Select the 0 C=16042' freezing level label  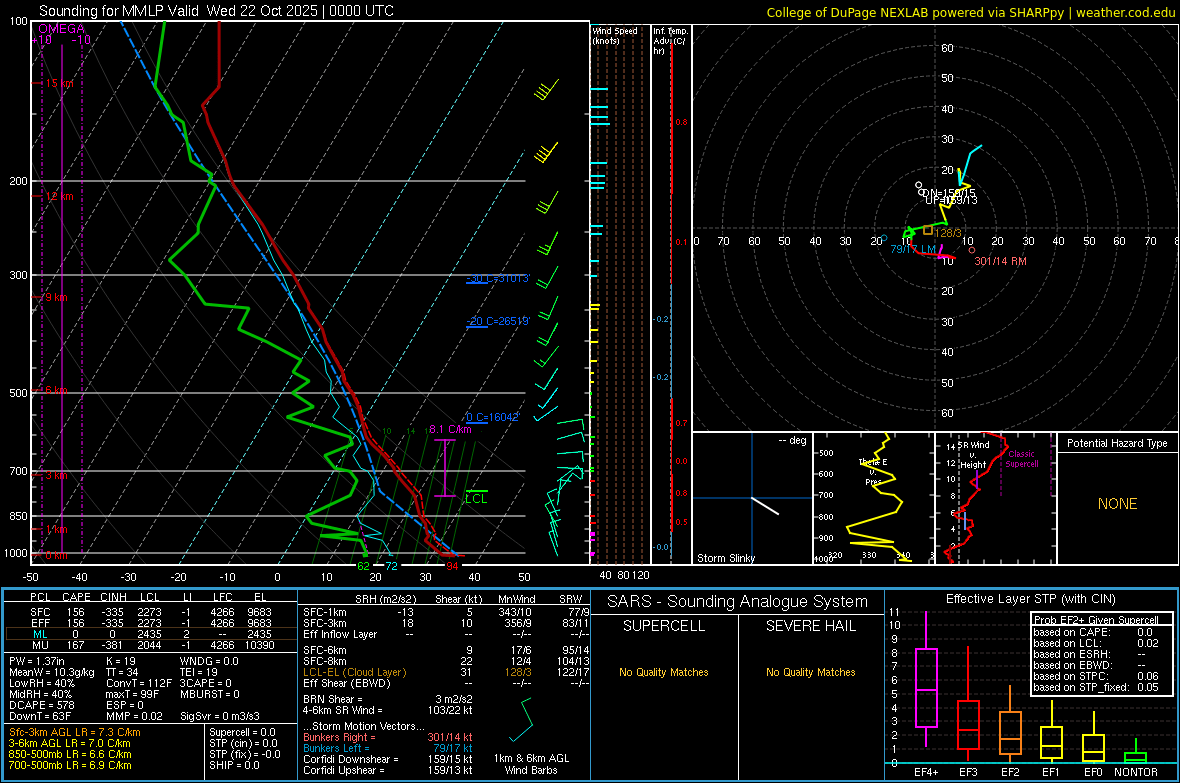493,417
